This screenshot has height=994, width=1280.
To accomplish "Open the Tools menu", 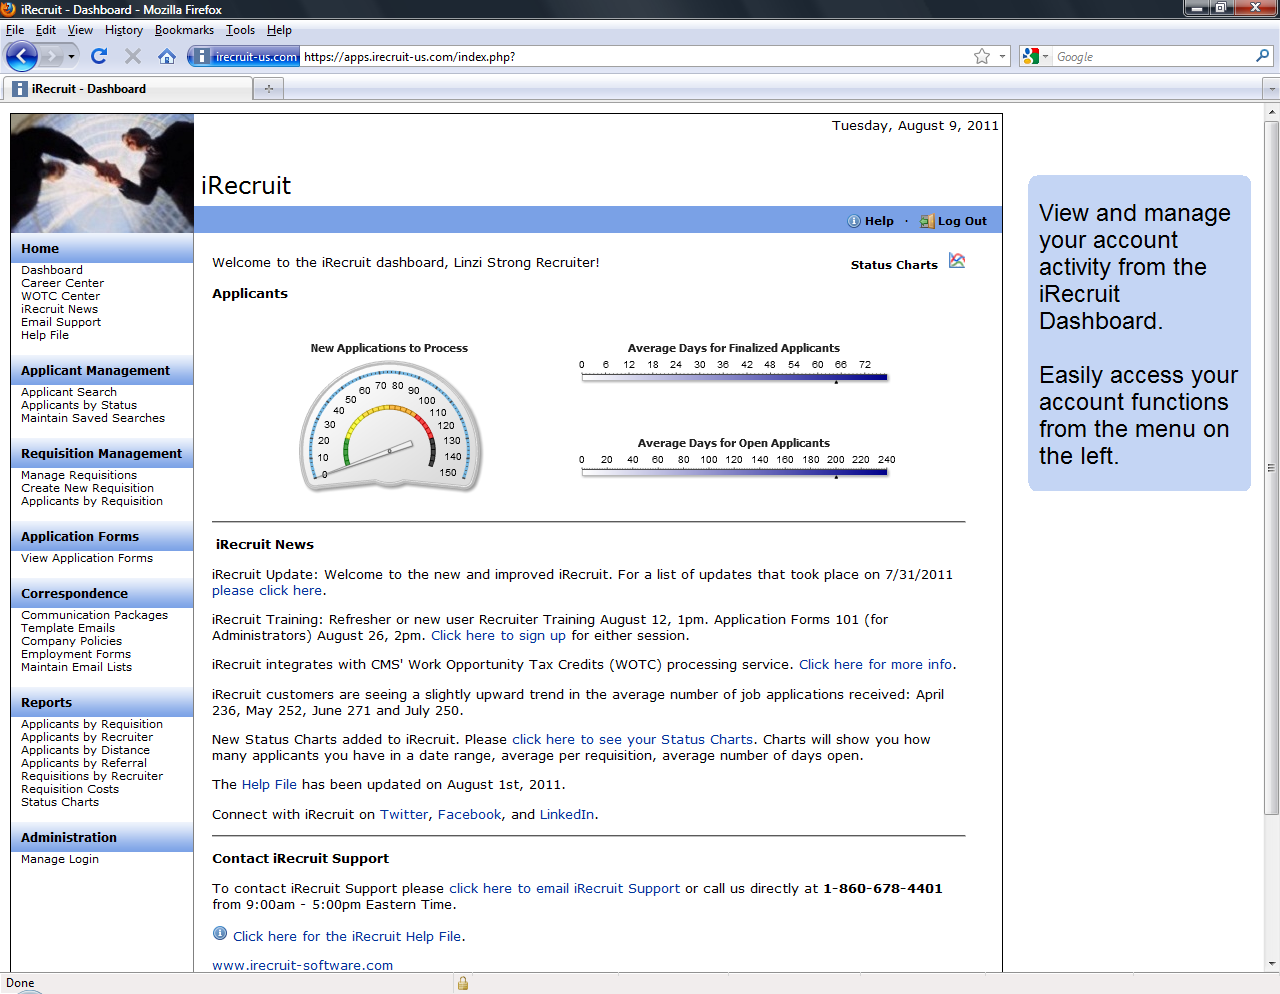I will point(240,30).
